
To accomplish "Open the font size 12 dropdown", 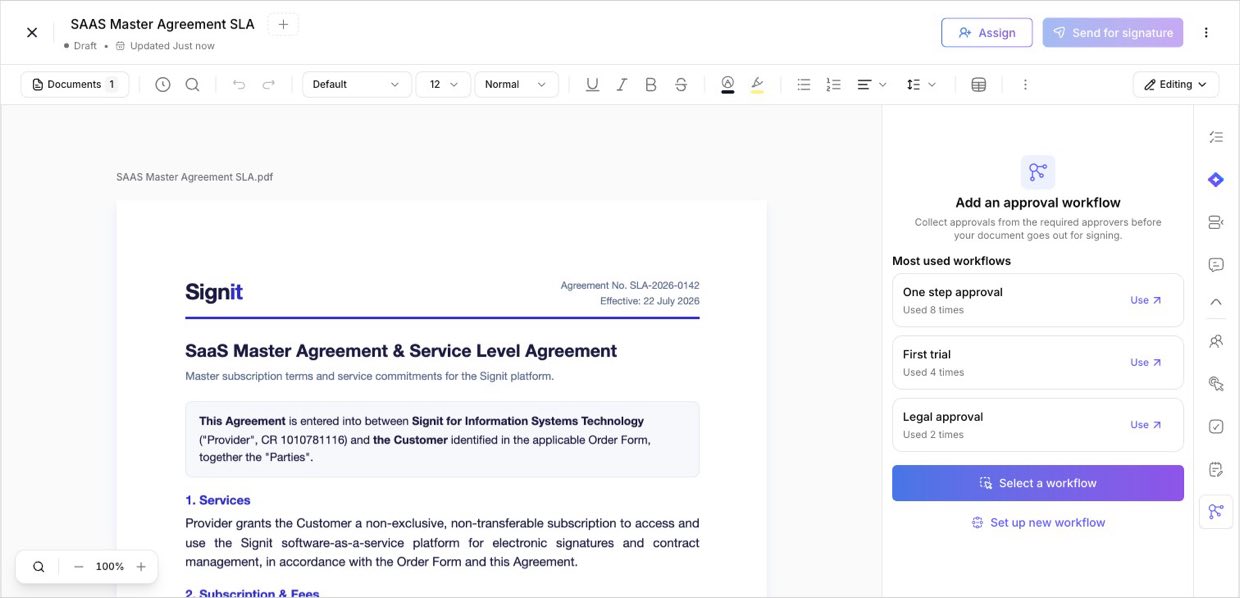I will (443, 85).
